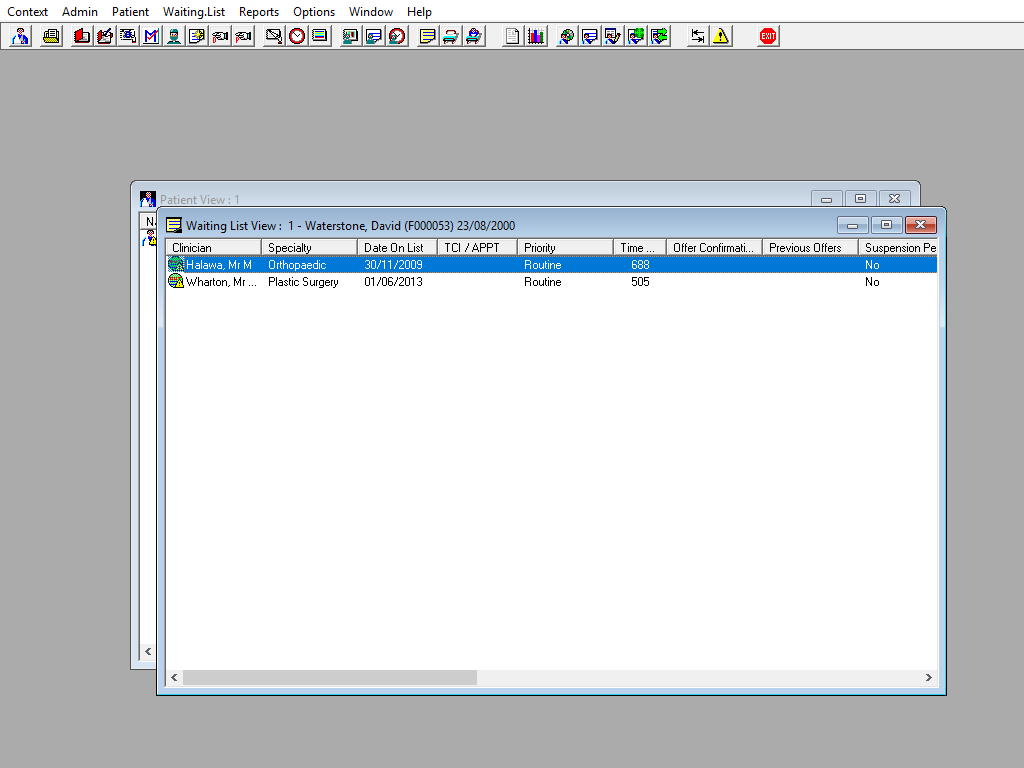Click the pointing hand D icon
The height and width of the screenshot is (768, 1024).
pyautogui.click(x=220, y=36)
